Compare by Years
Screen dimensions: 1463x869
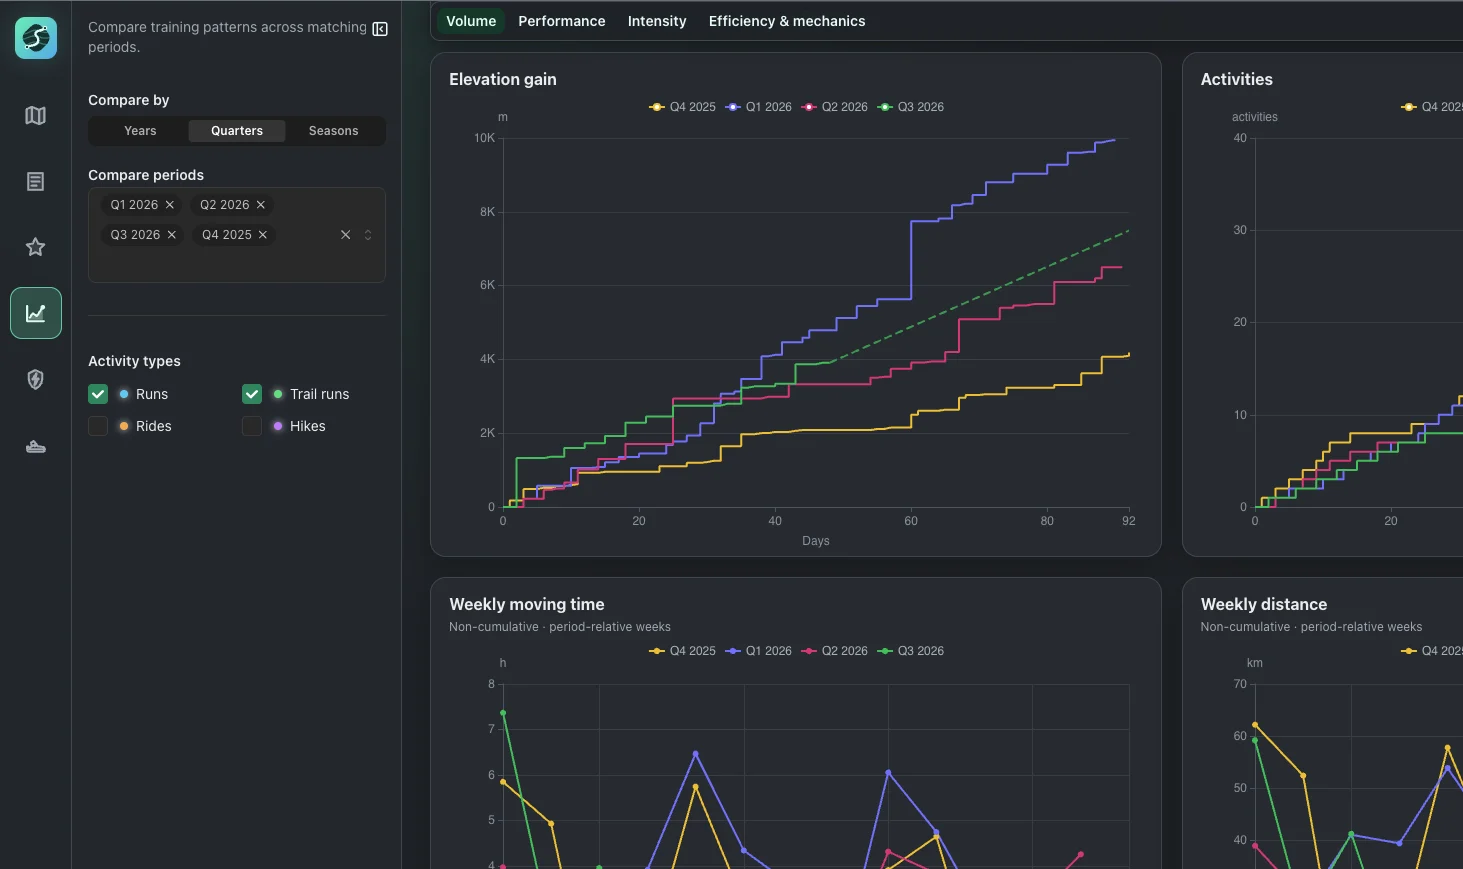tap(140, 131)
